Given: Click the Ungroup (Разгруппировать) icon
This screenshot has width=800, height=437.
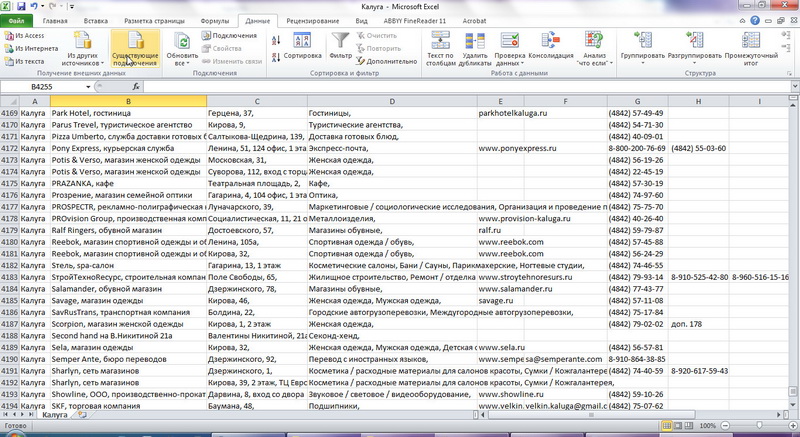Looking at the screenshot, I should point(695,41).
